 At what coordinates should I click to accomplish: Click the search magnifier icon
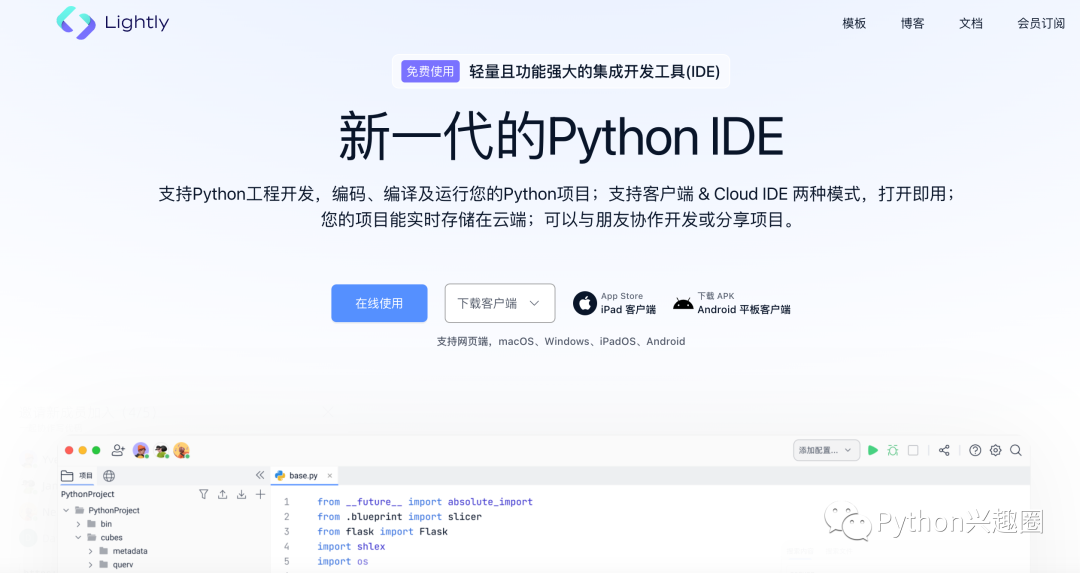[1016, 450]
